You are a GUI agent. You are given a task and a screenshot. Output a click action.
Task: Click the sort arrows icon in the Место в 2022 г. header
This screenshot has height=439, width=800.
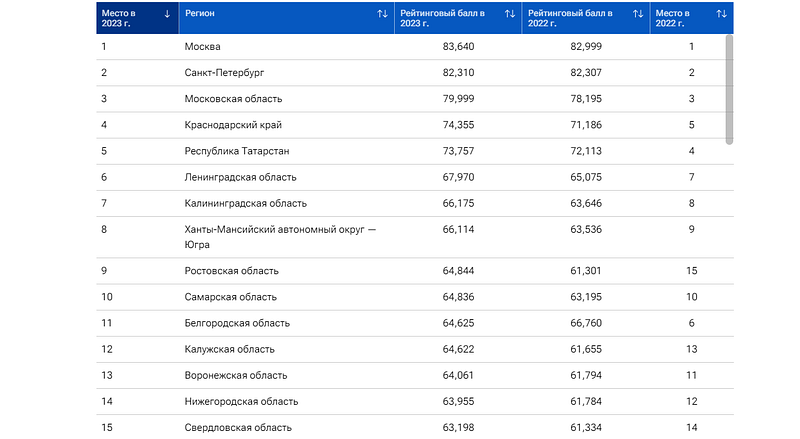pyautogui.click(x=721, y=14)
